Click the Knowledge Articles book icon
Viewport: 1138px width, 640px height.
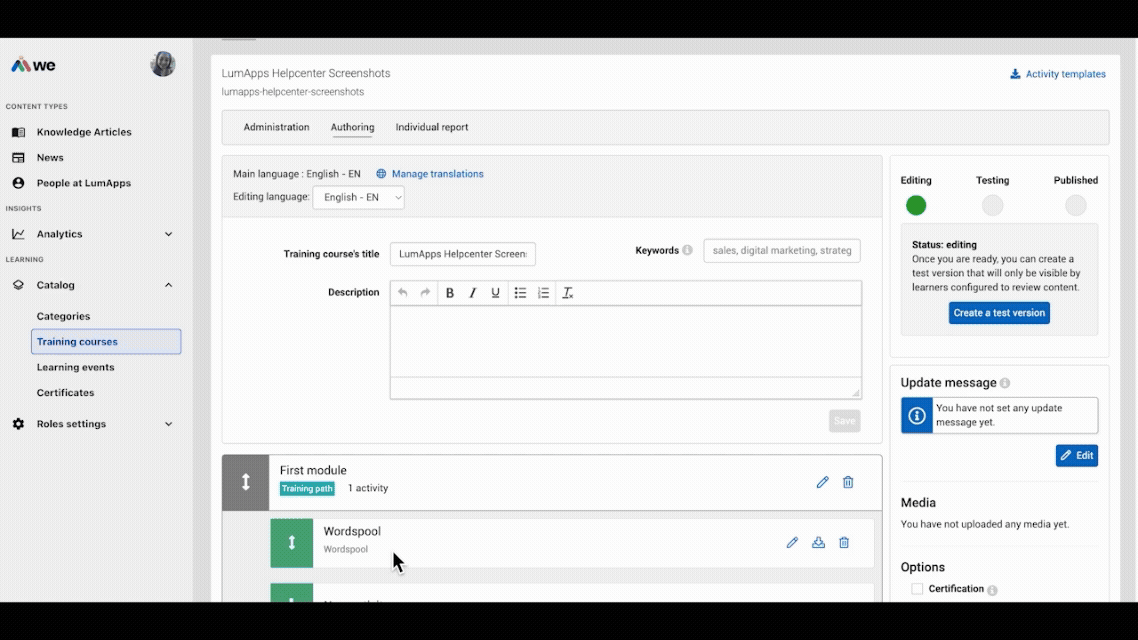pyautogui.click(x=18, y=132)
